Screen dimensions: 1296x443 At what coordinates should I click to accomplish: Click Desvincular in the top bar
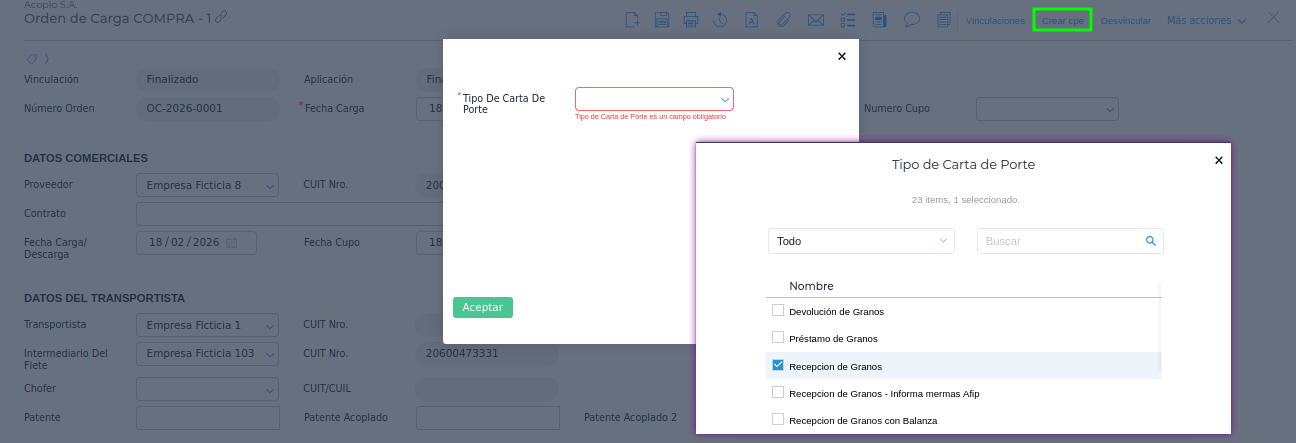point(1125,20)
